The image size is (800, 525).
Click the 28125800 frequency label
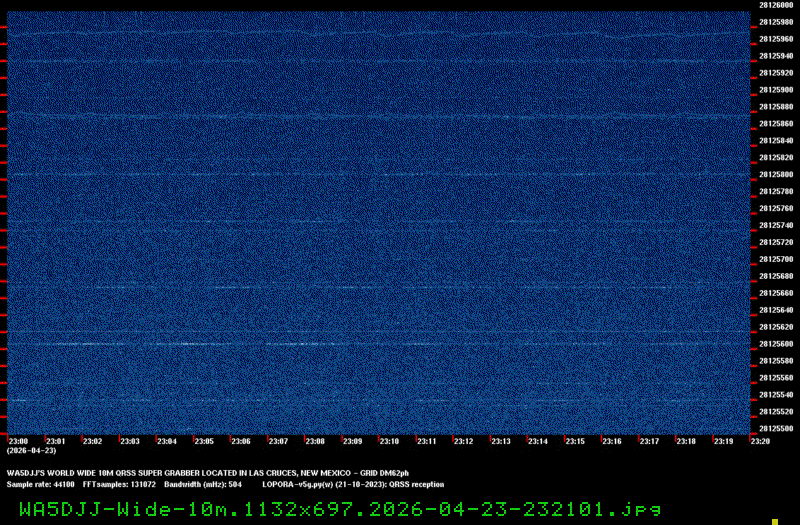point(776,174)
